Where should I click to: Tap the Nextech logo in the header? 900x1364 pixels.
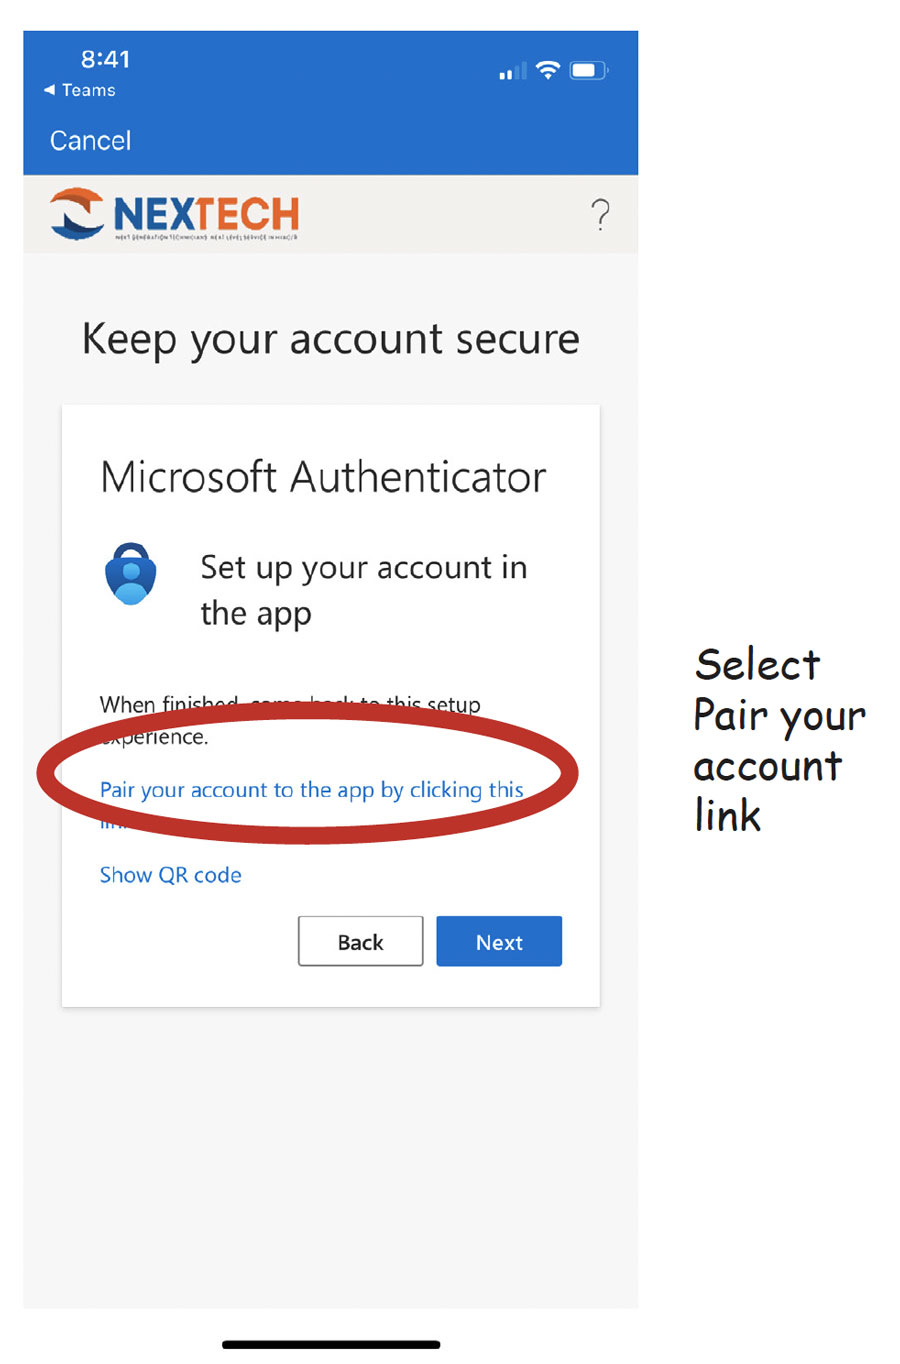tap(175, 214)
